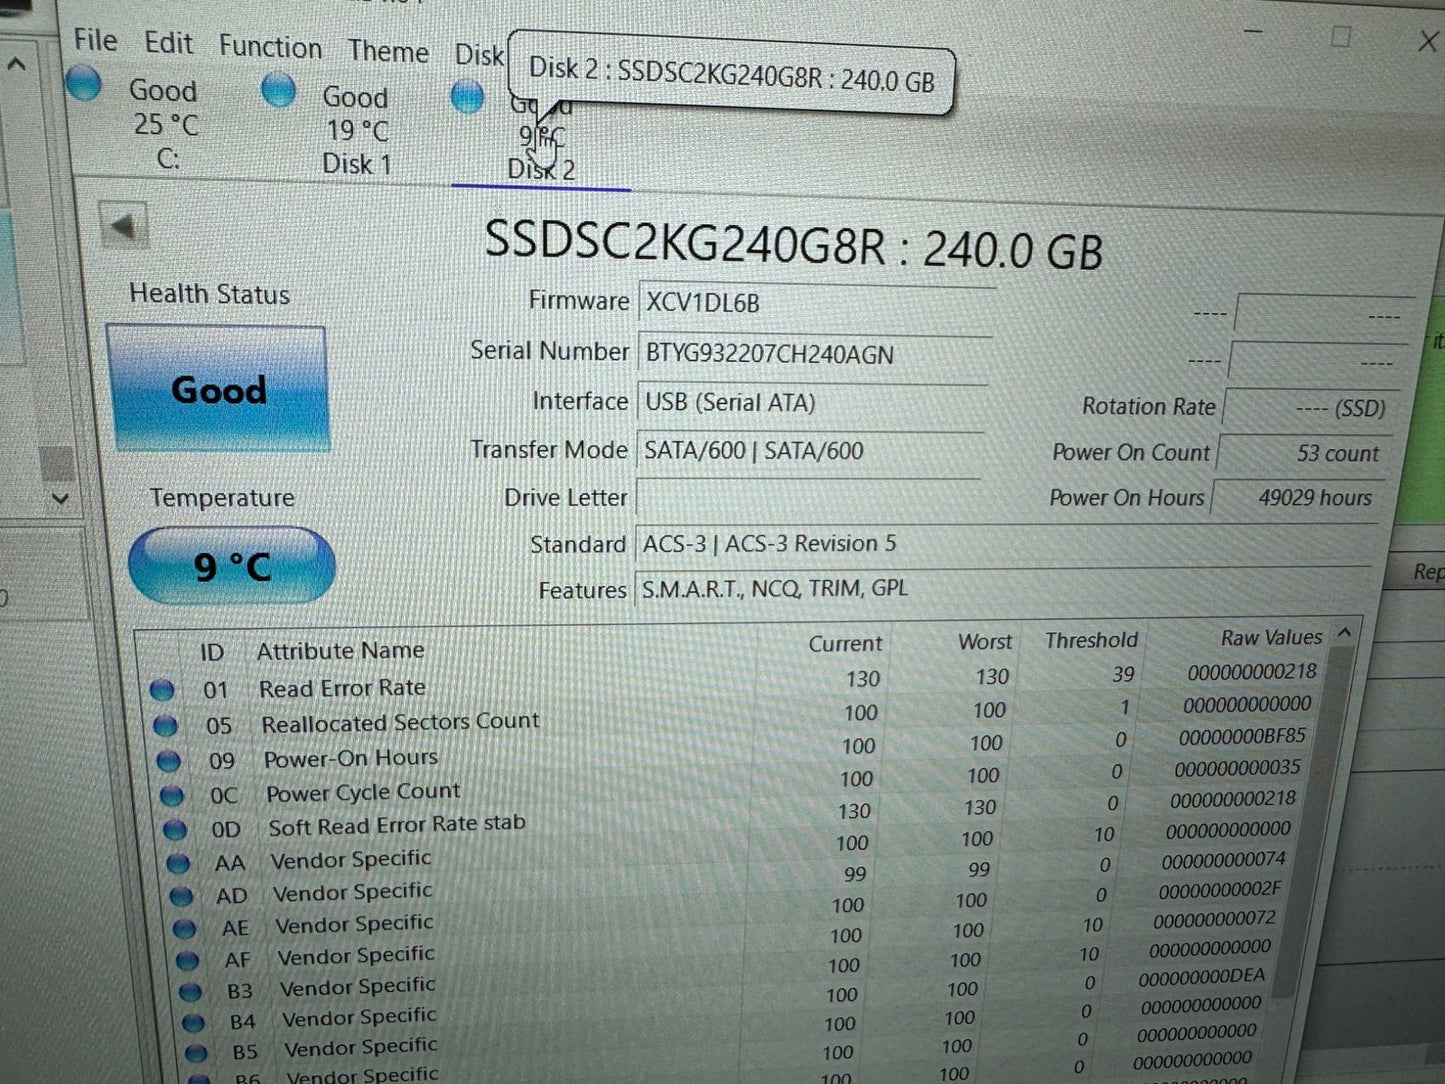The width and height of the screenshot is (1445, 1084).
Task: Click the status dot for attribute AF
Action: [188, 960]
